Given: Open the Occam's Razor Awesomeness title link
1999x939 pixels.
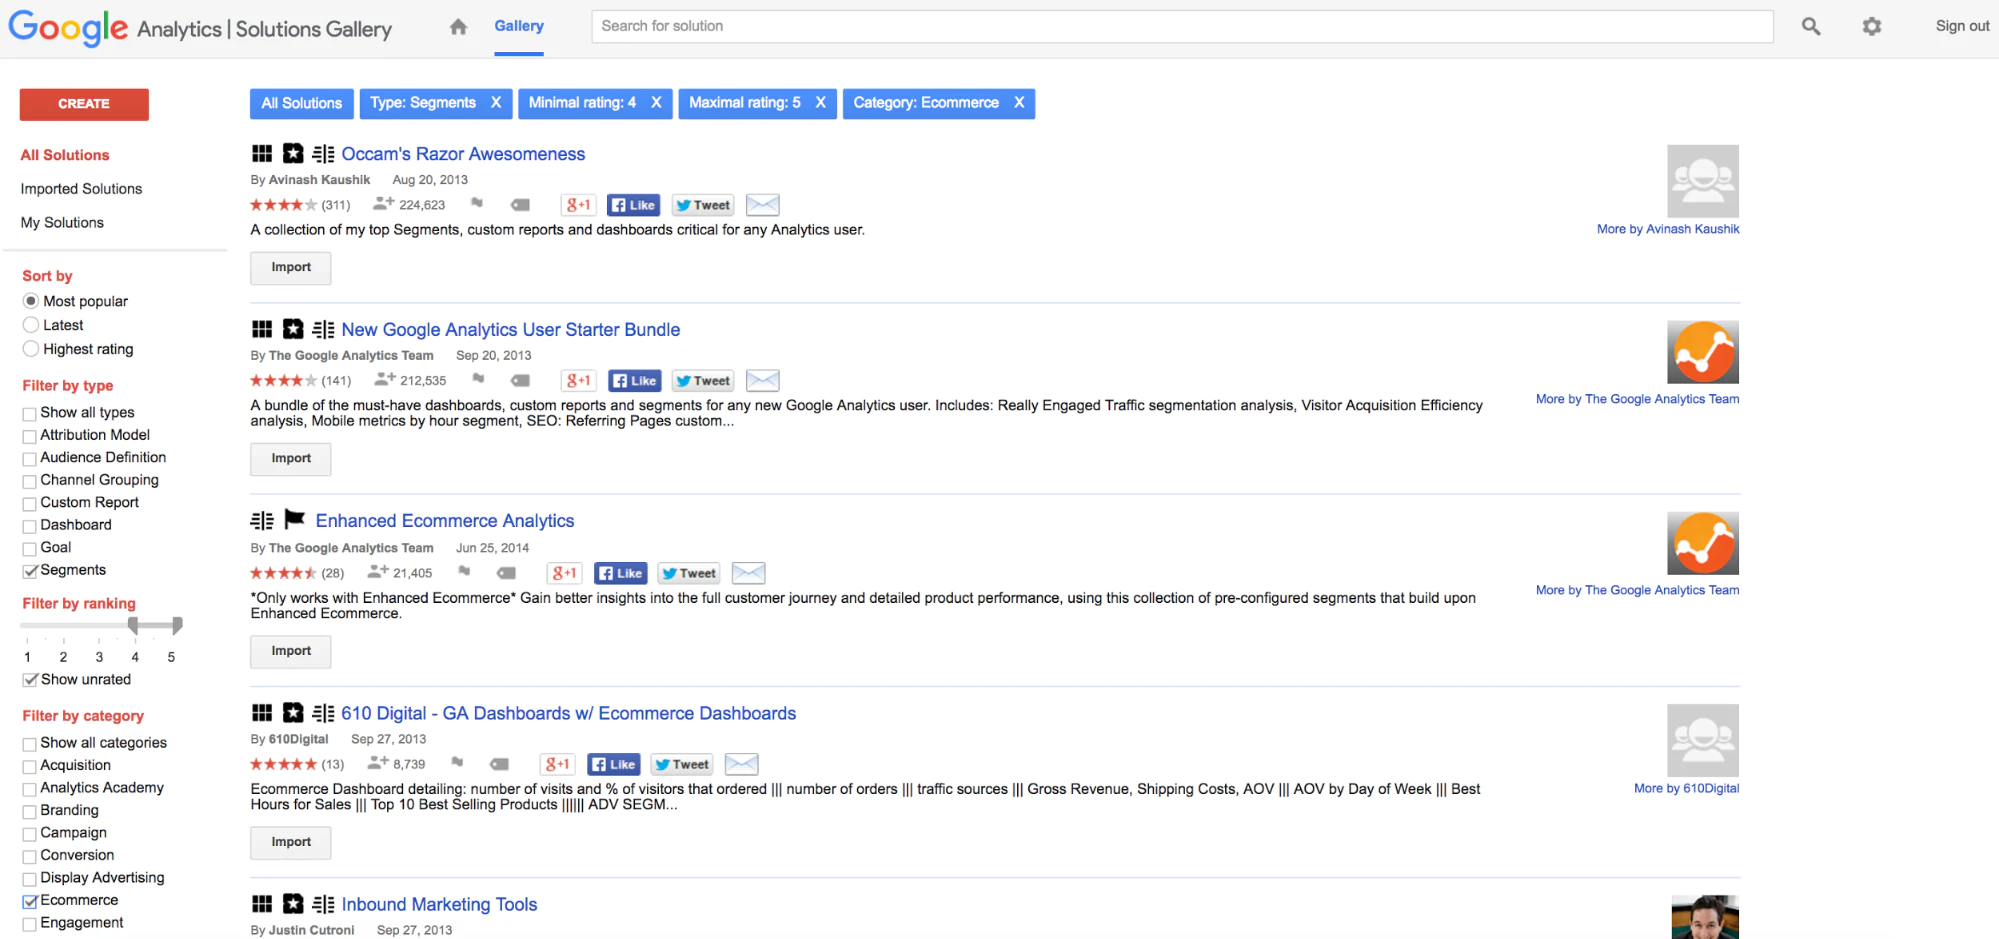Looking at the screenshot, I should tap(463, 154).
